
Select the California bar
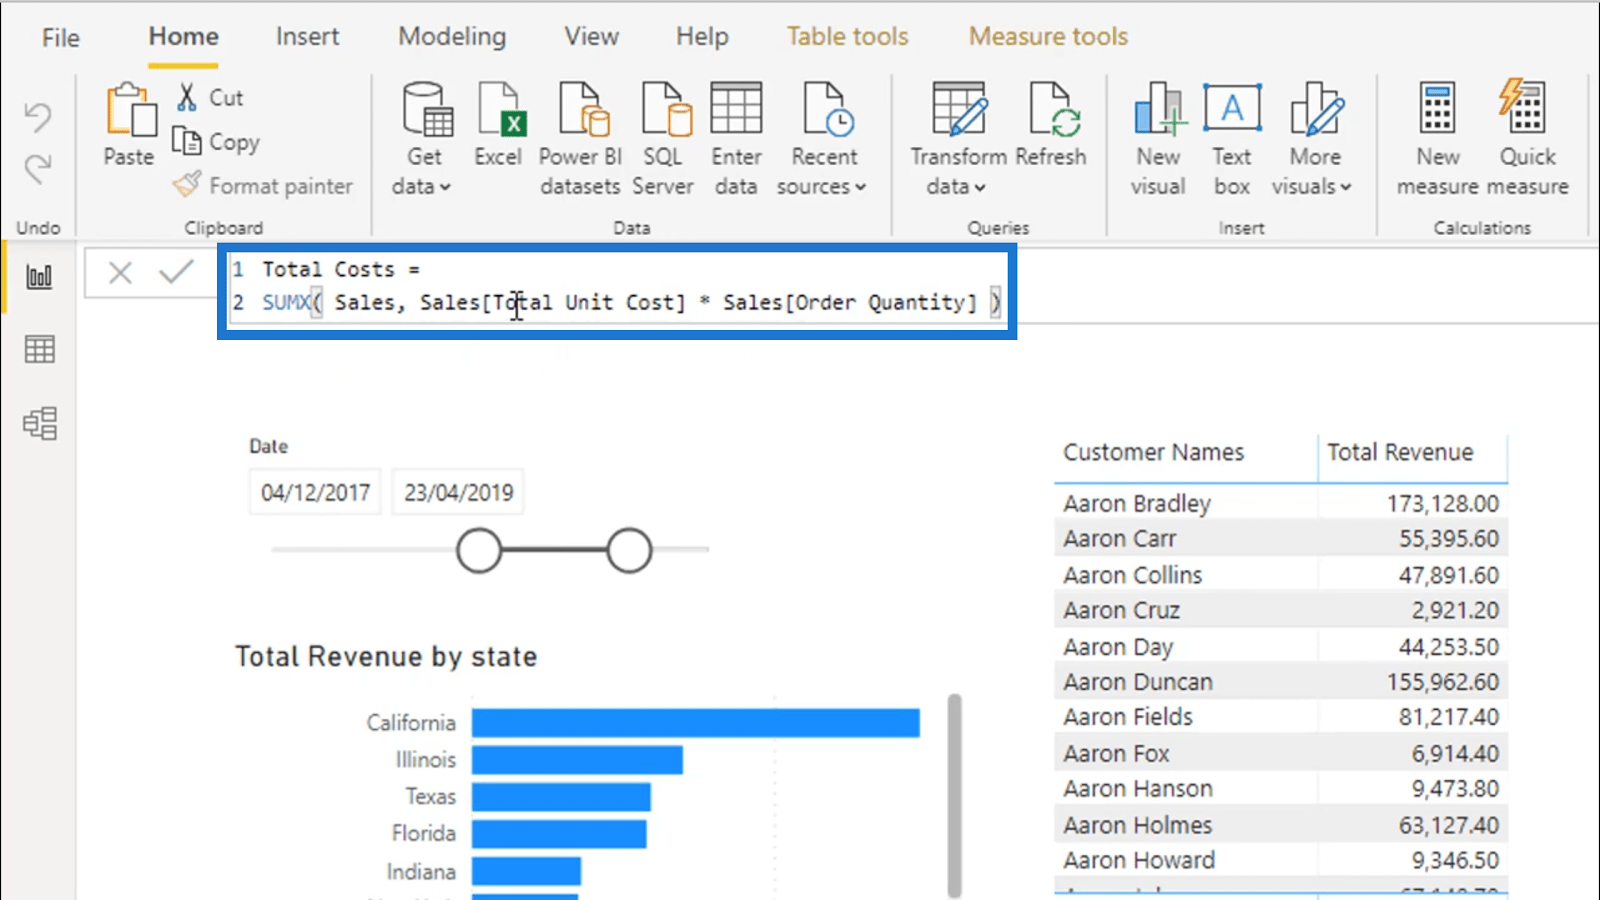[696, 723]
